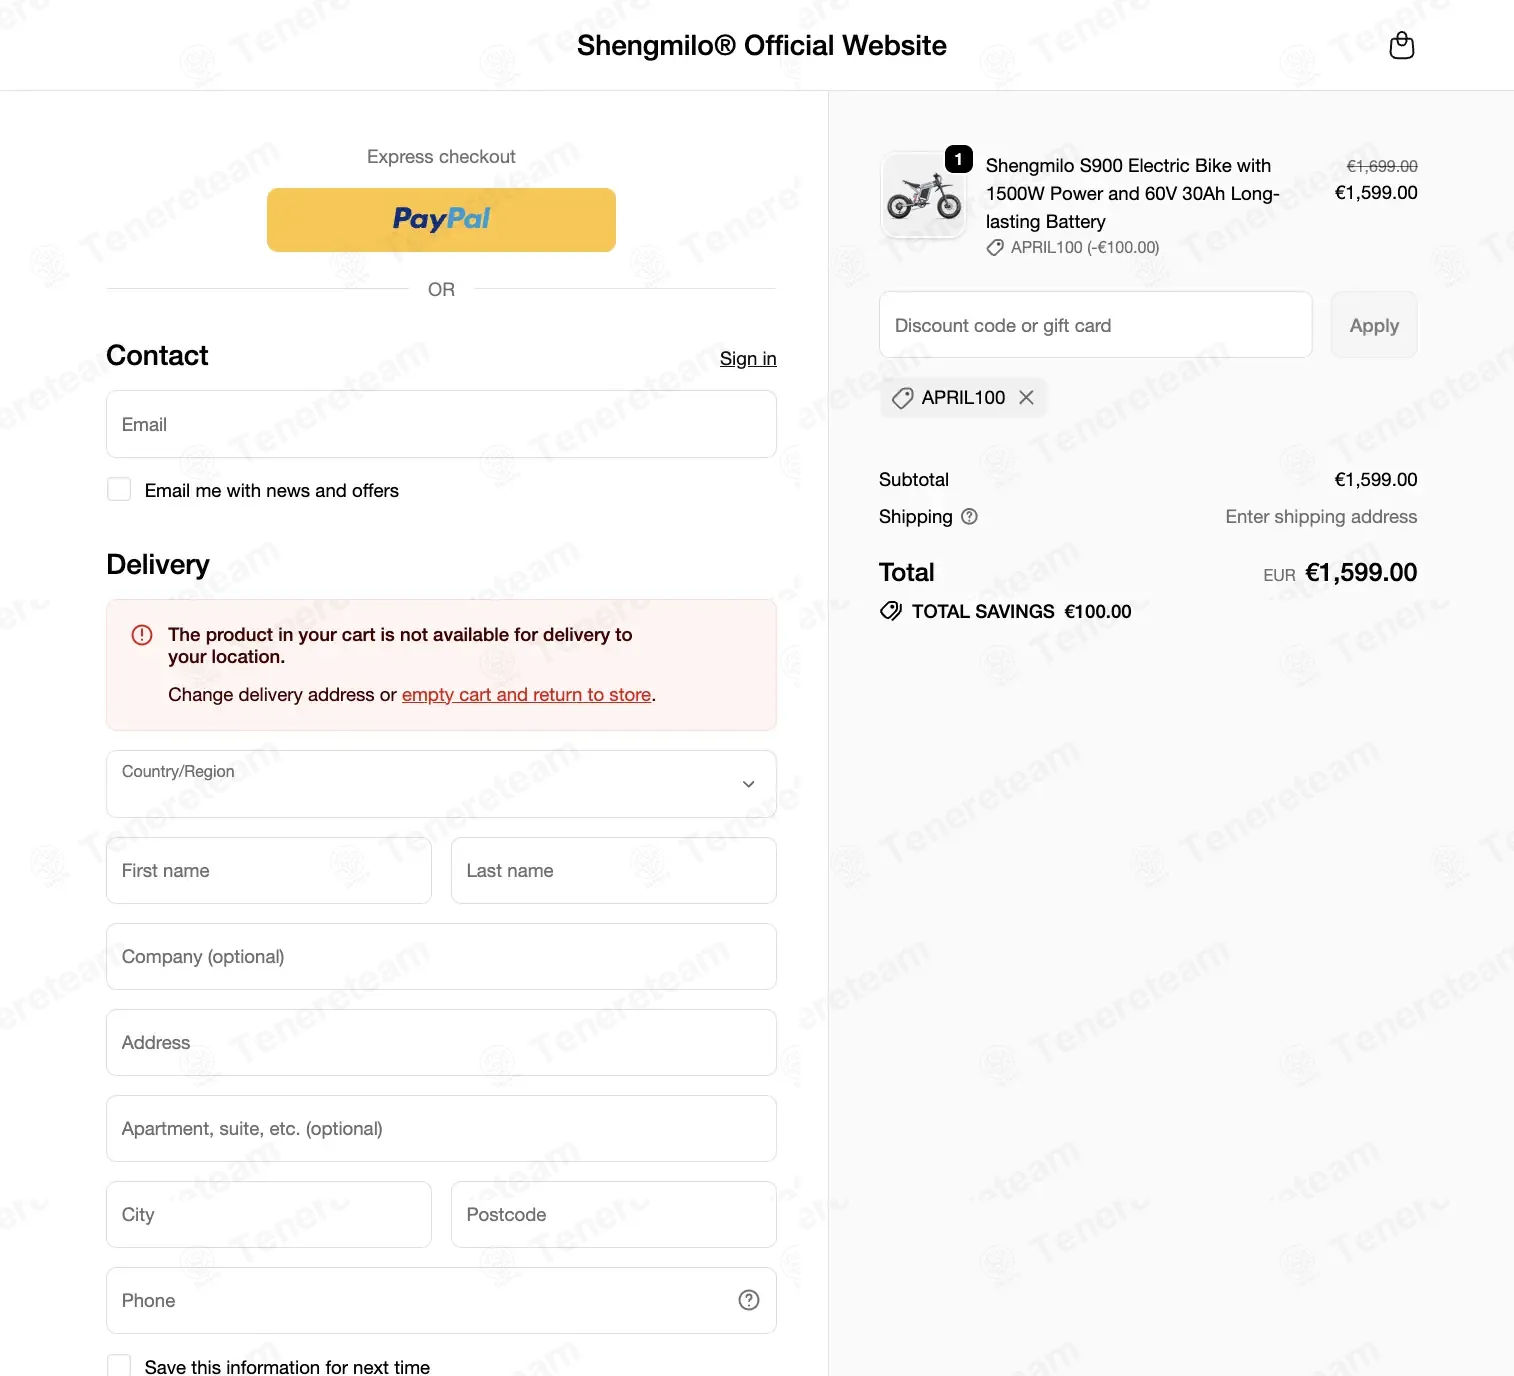Remove the APRIL100 discount code
The height and width of the screenshot is (1376, 1514).
point(1026,397)
